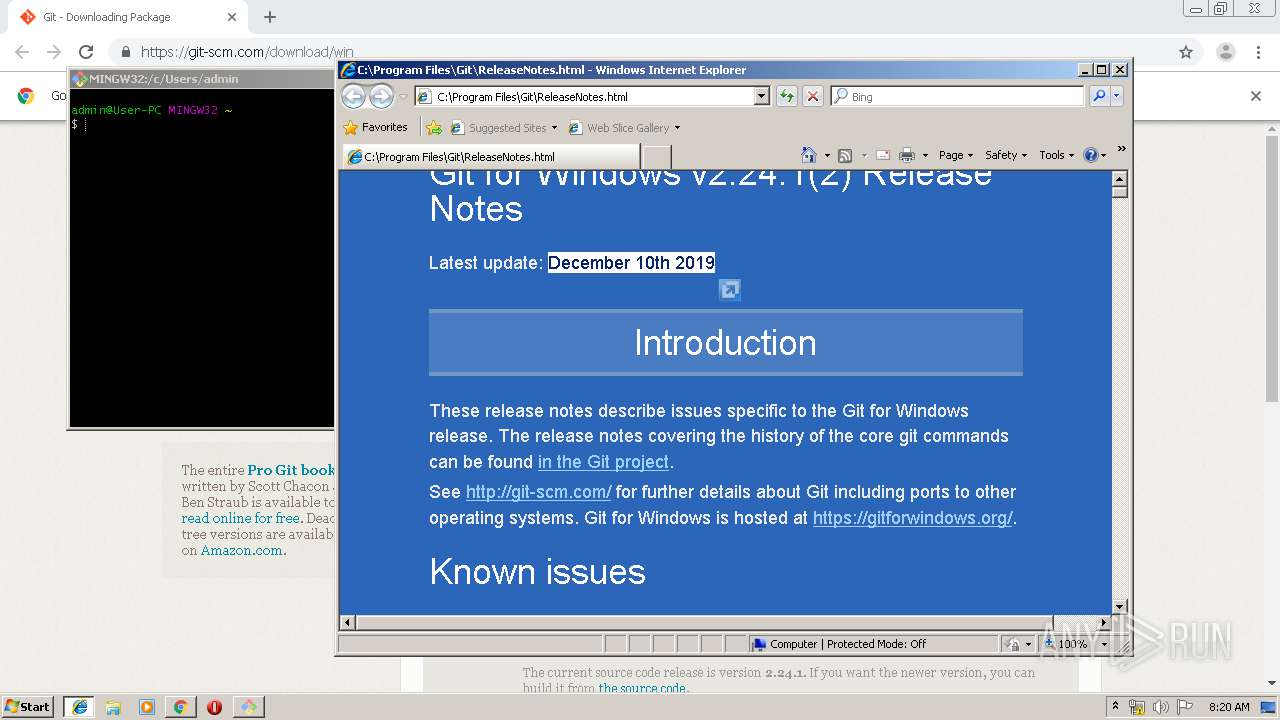This screenshot has width=1280, height=720.
Task: Click the selected date 'December 10th 2019'
Action: [x=631, y=263]
